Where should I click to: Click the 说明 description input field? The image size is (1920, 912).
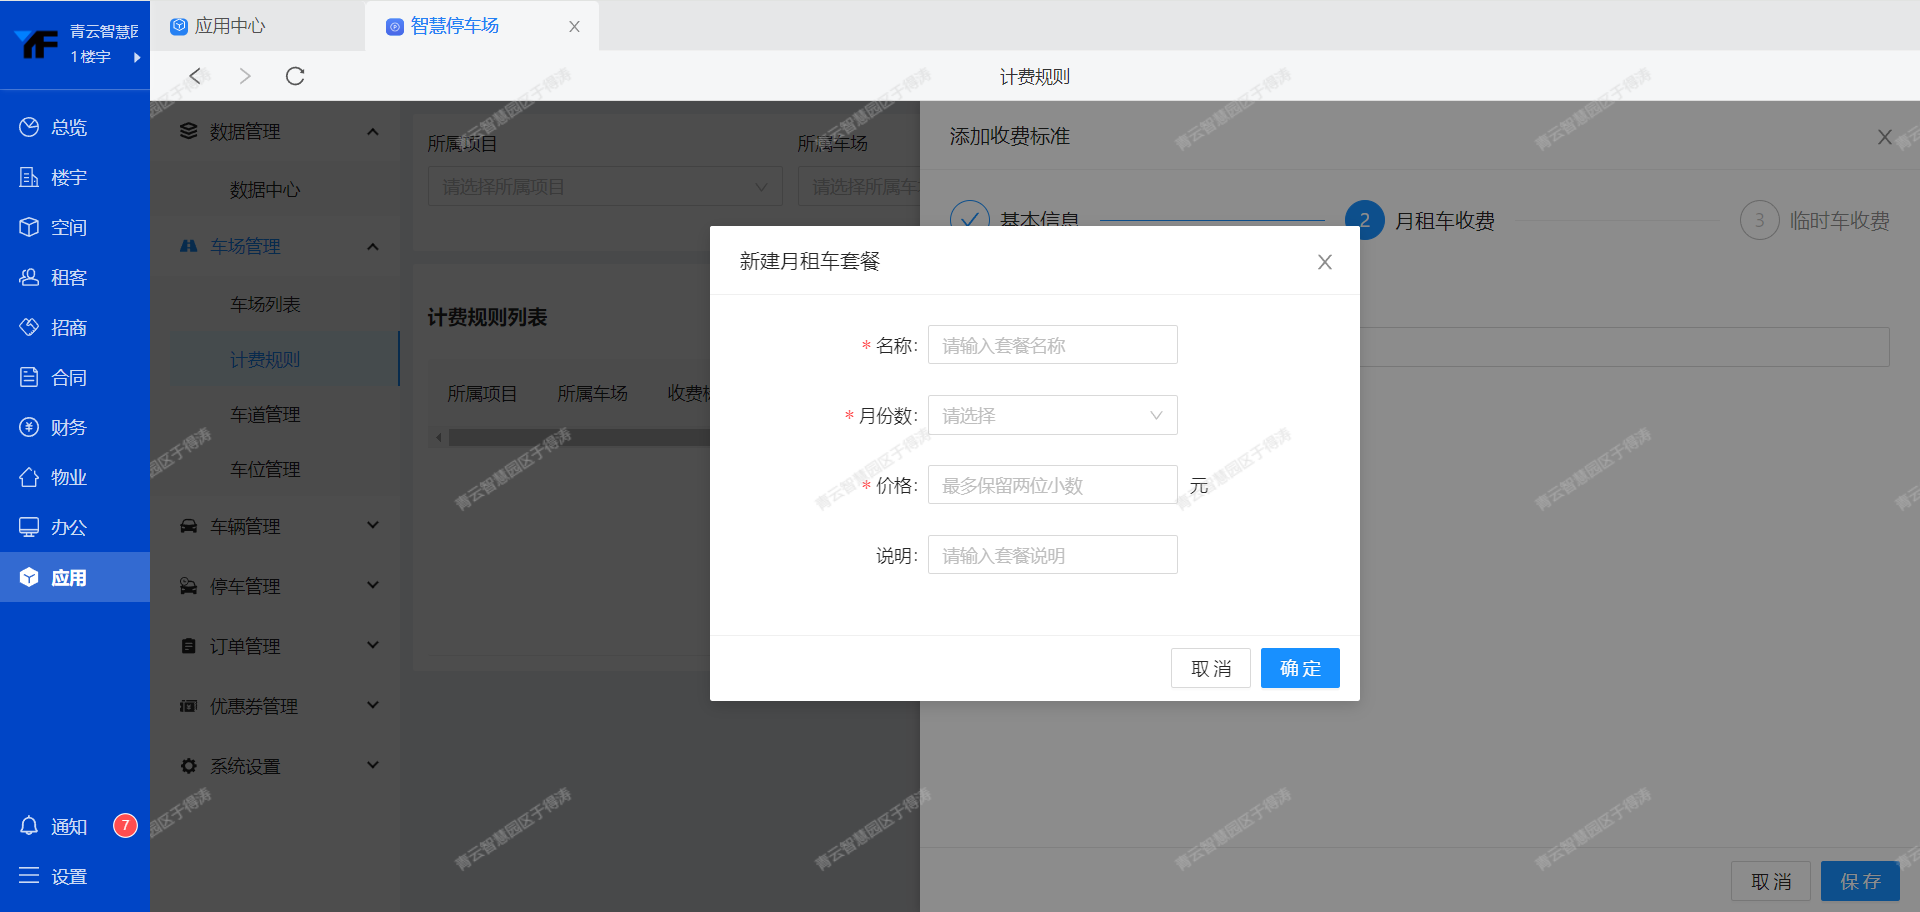1052,555
